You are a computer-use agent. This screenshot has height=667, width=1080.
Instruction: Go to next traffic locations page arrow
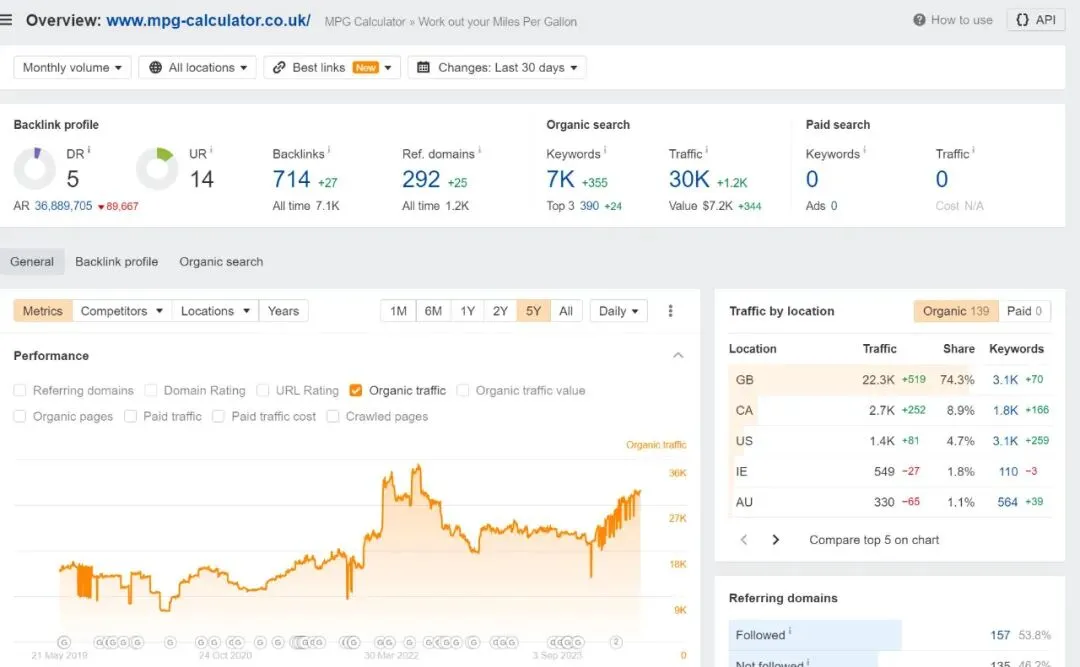click(x=776, y=540)
